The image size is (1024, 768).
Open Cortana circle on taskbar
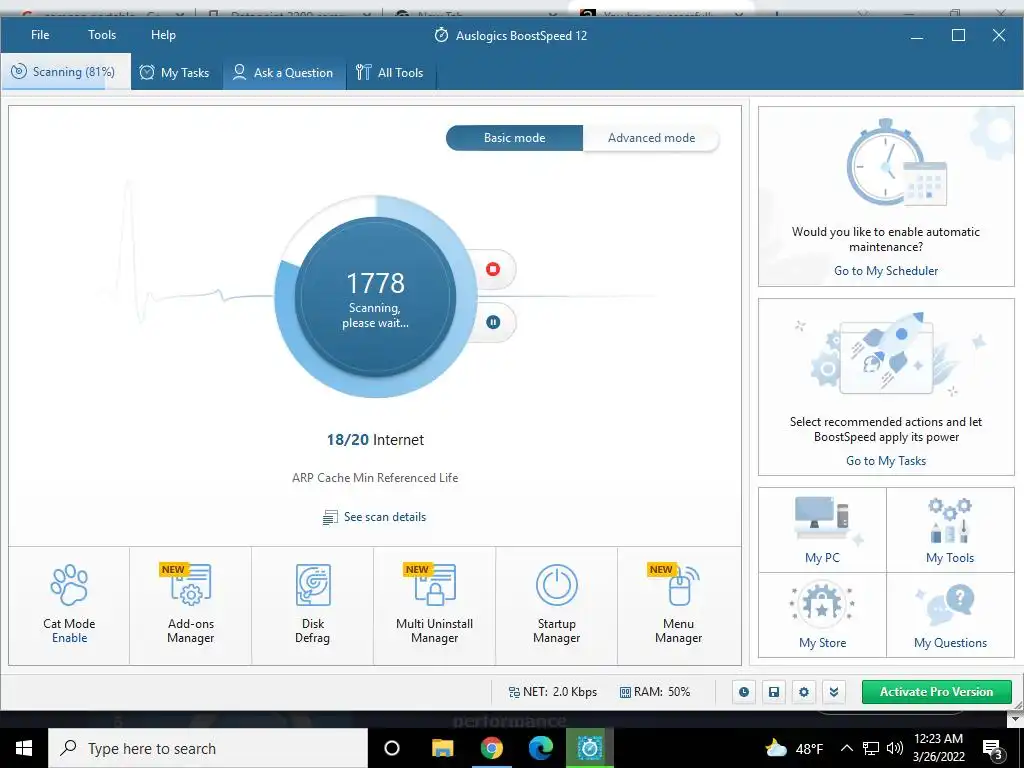[x=392, y=748]
